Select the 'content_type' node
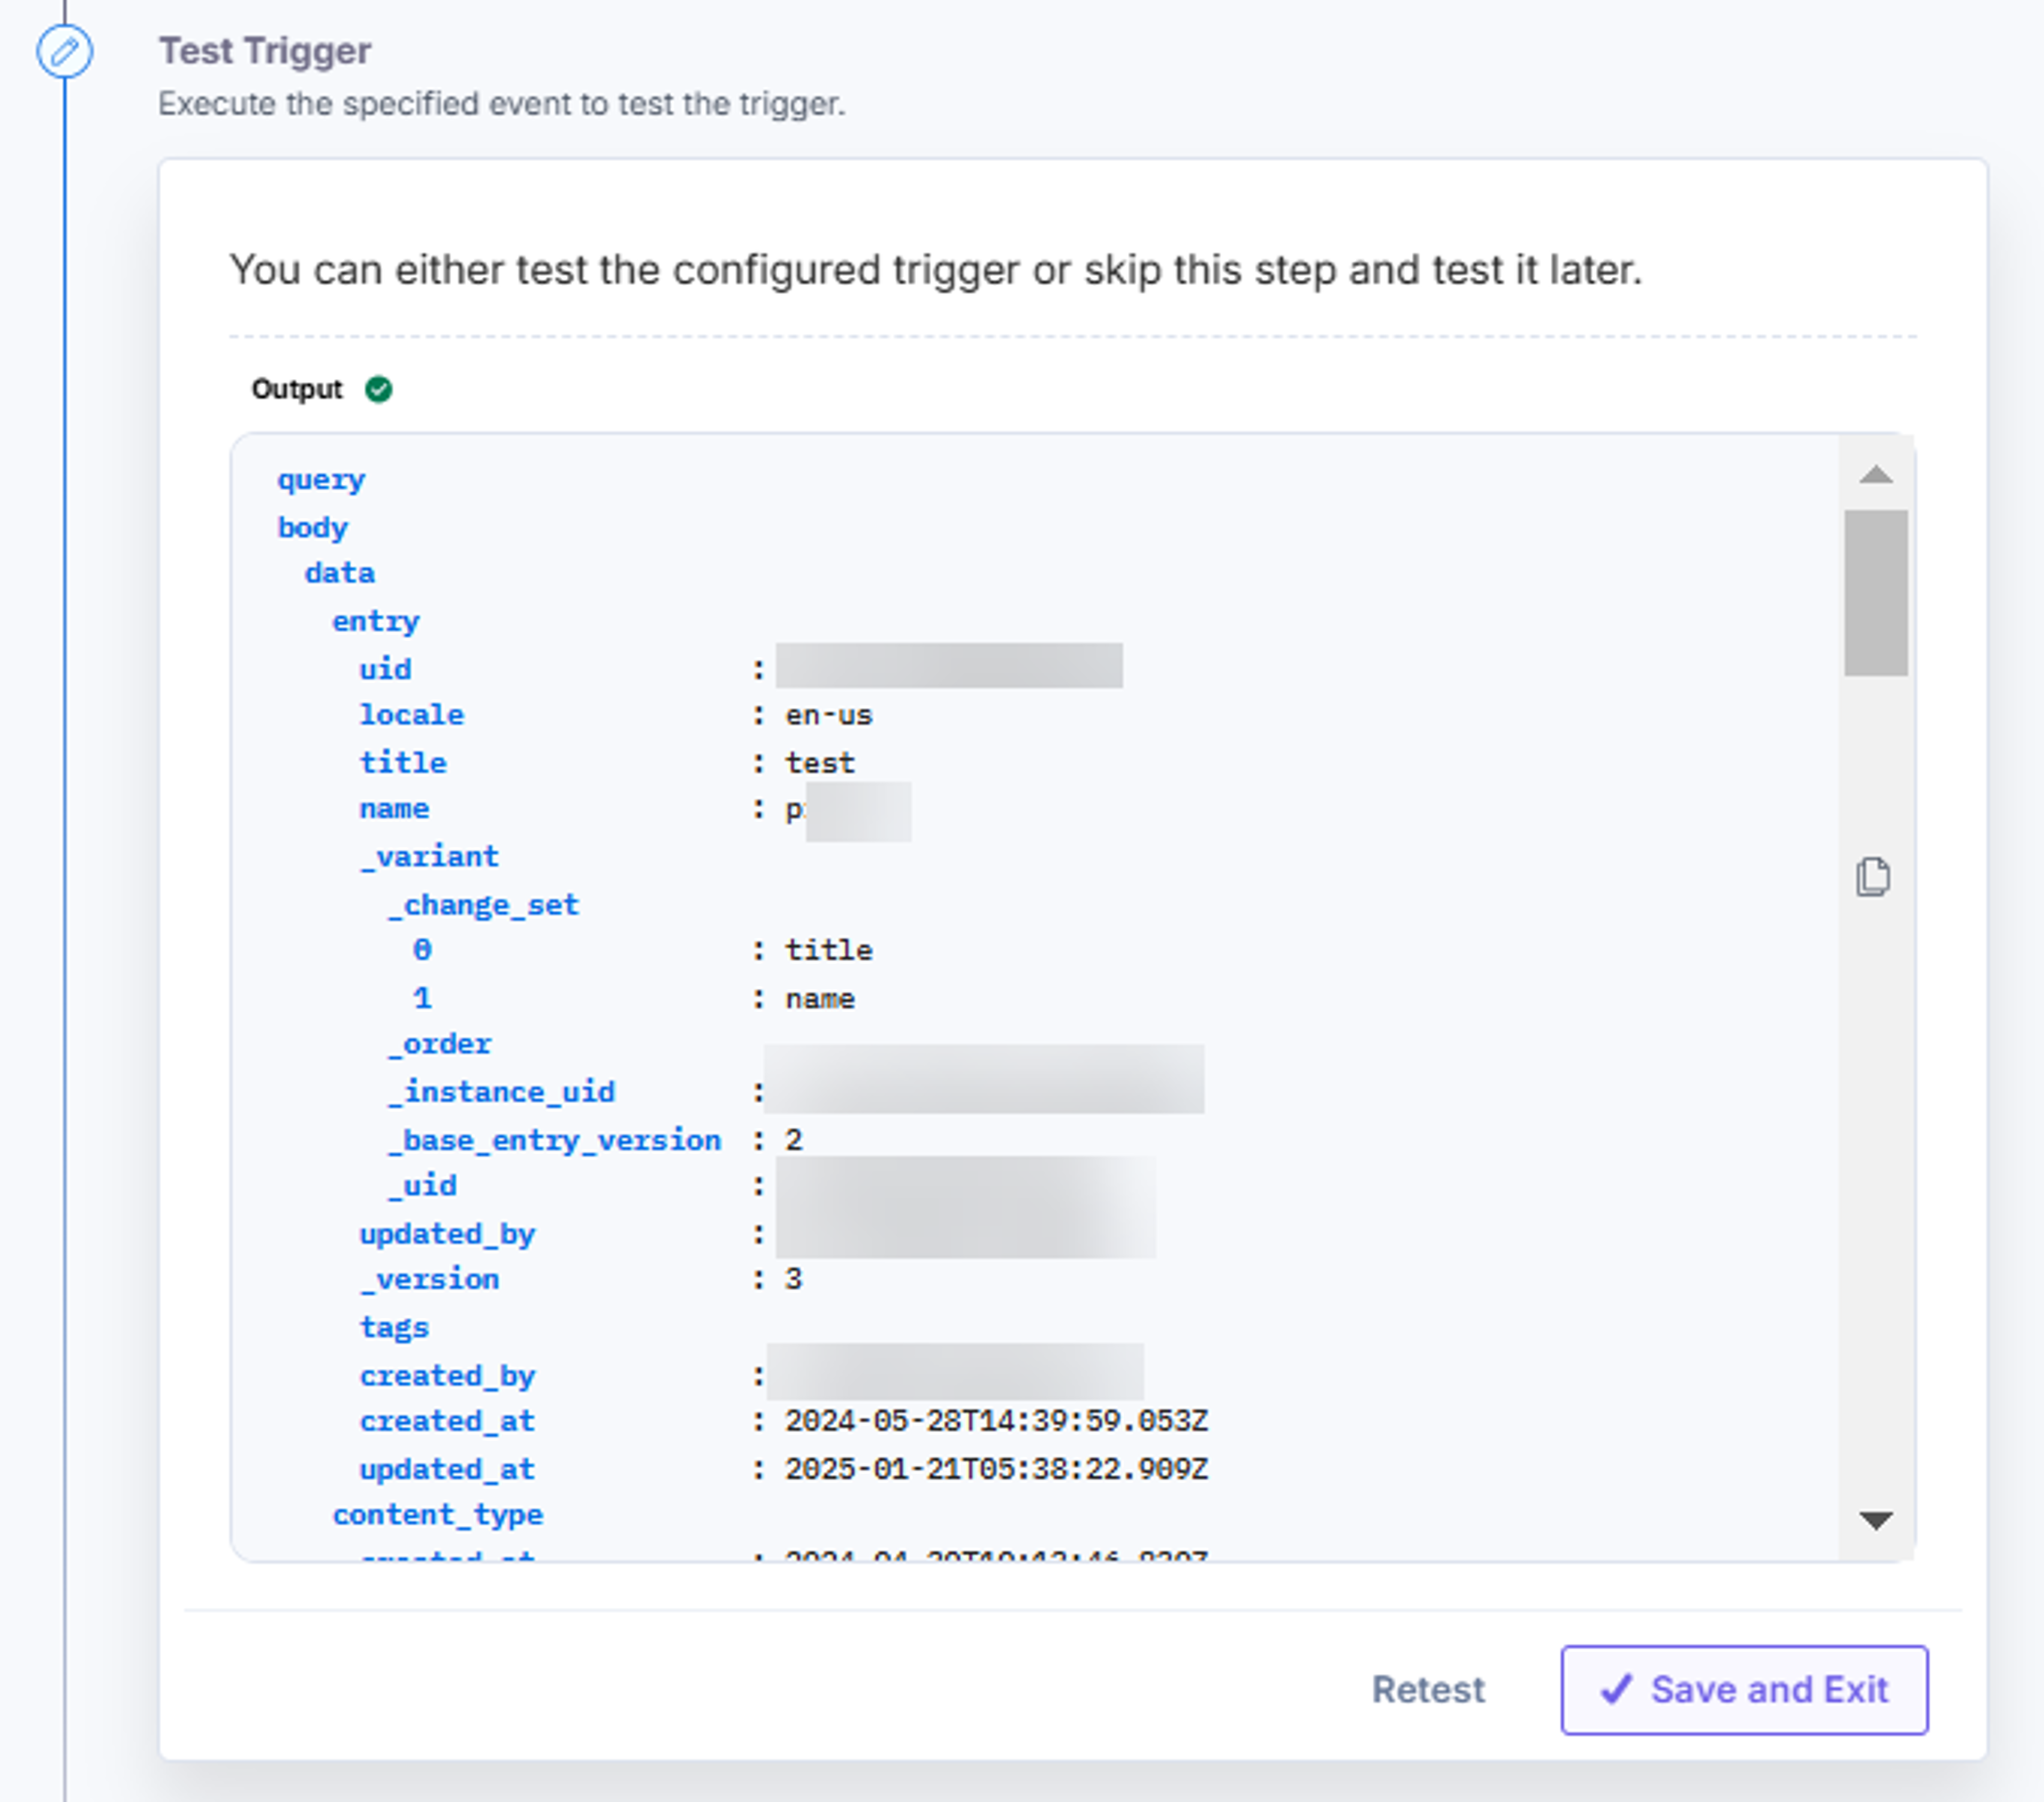Viewport: 2044px width, 1802px height. click(x=438, y=1516)
